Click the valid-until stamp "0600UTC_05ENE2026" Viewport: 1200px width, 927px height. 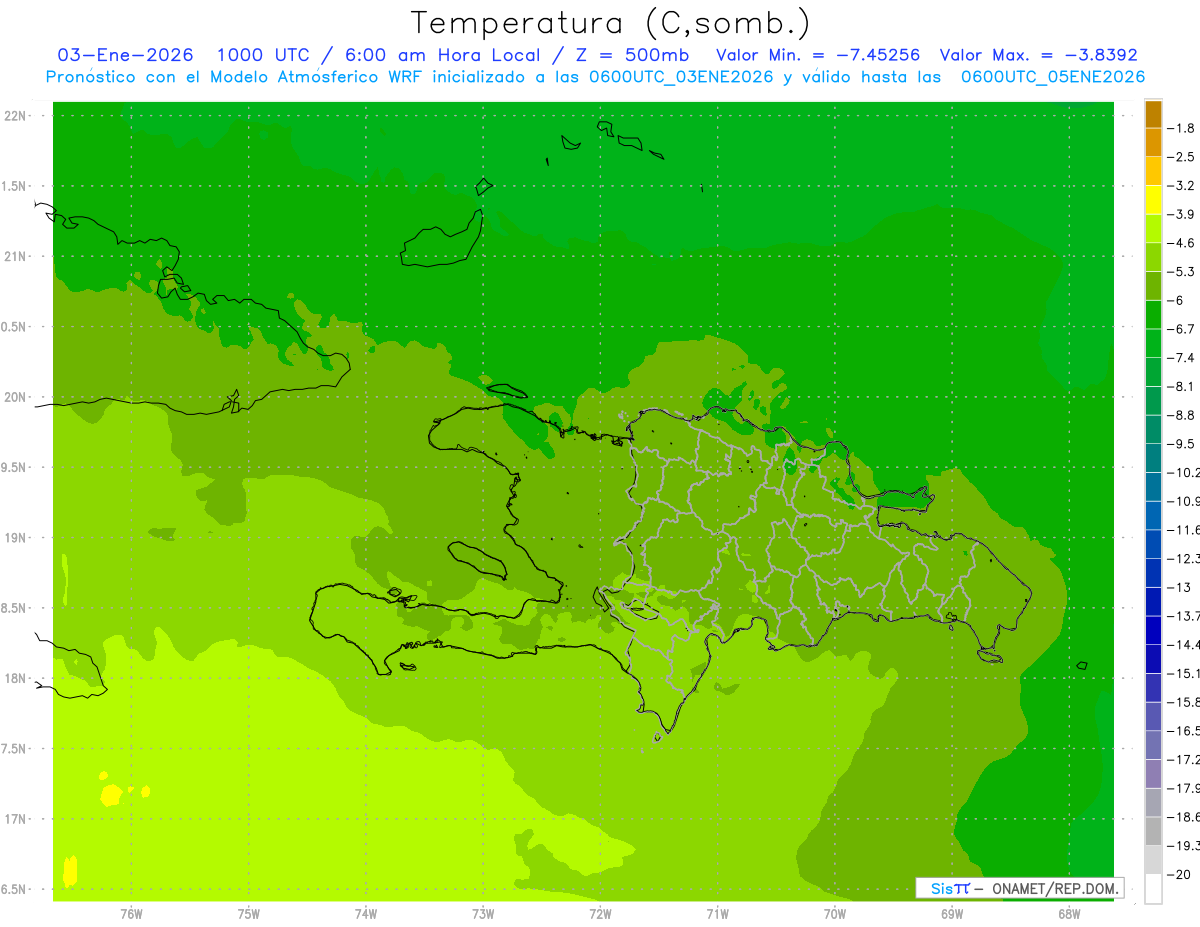pyautogui.click(x=1052, y=76)
